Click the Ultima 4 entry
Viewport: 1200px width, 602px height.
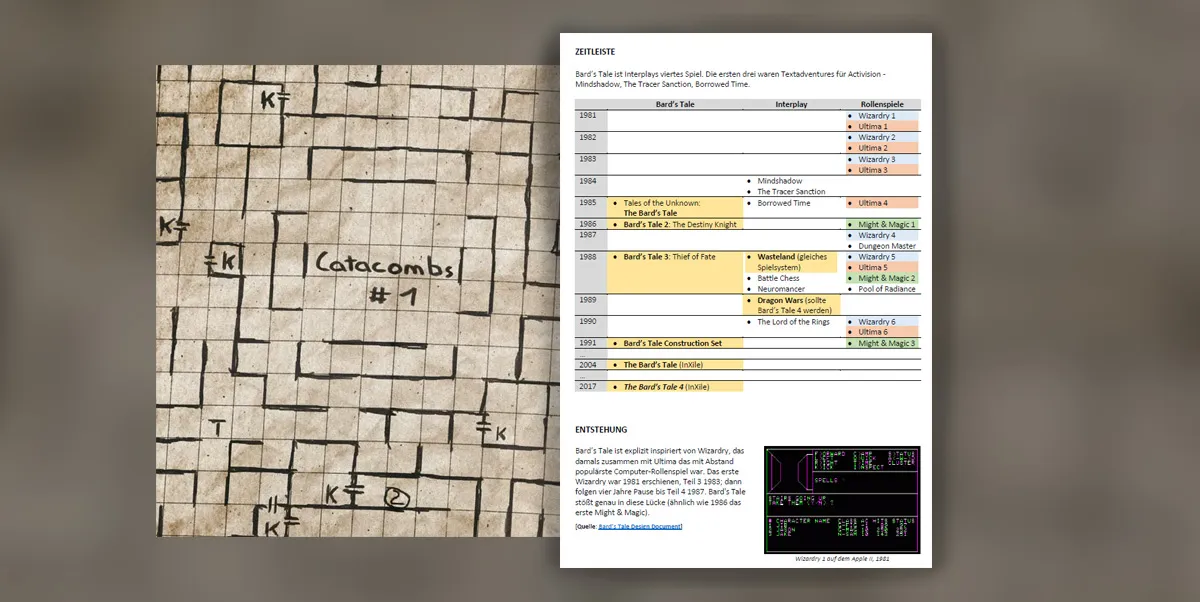click(873, 203)
